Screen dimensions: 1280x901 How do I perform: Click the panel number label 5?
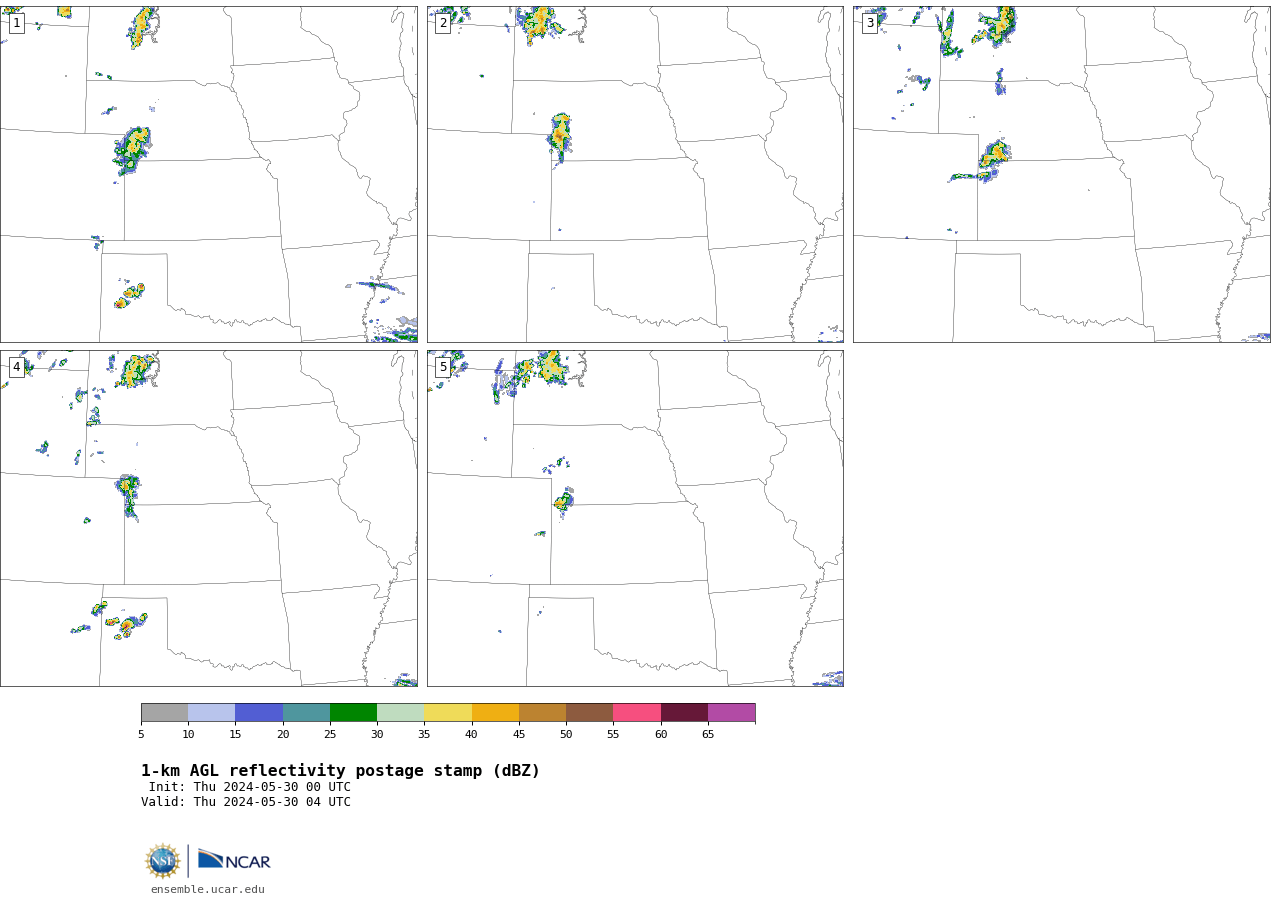coord(443,367)
